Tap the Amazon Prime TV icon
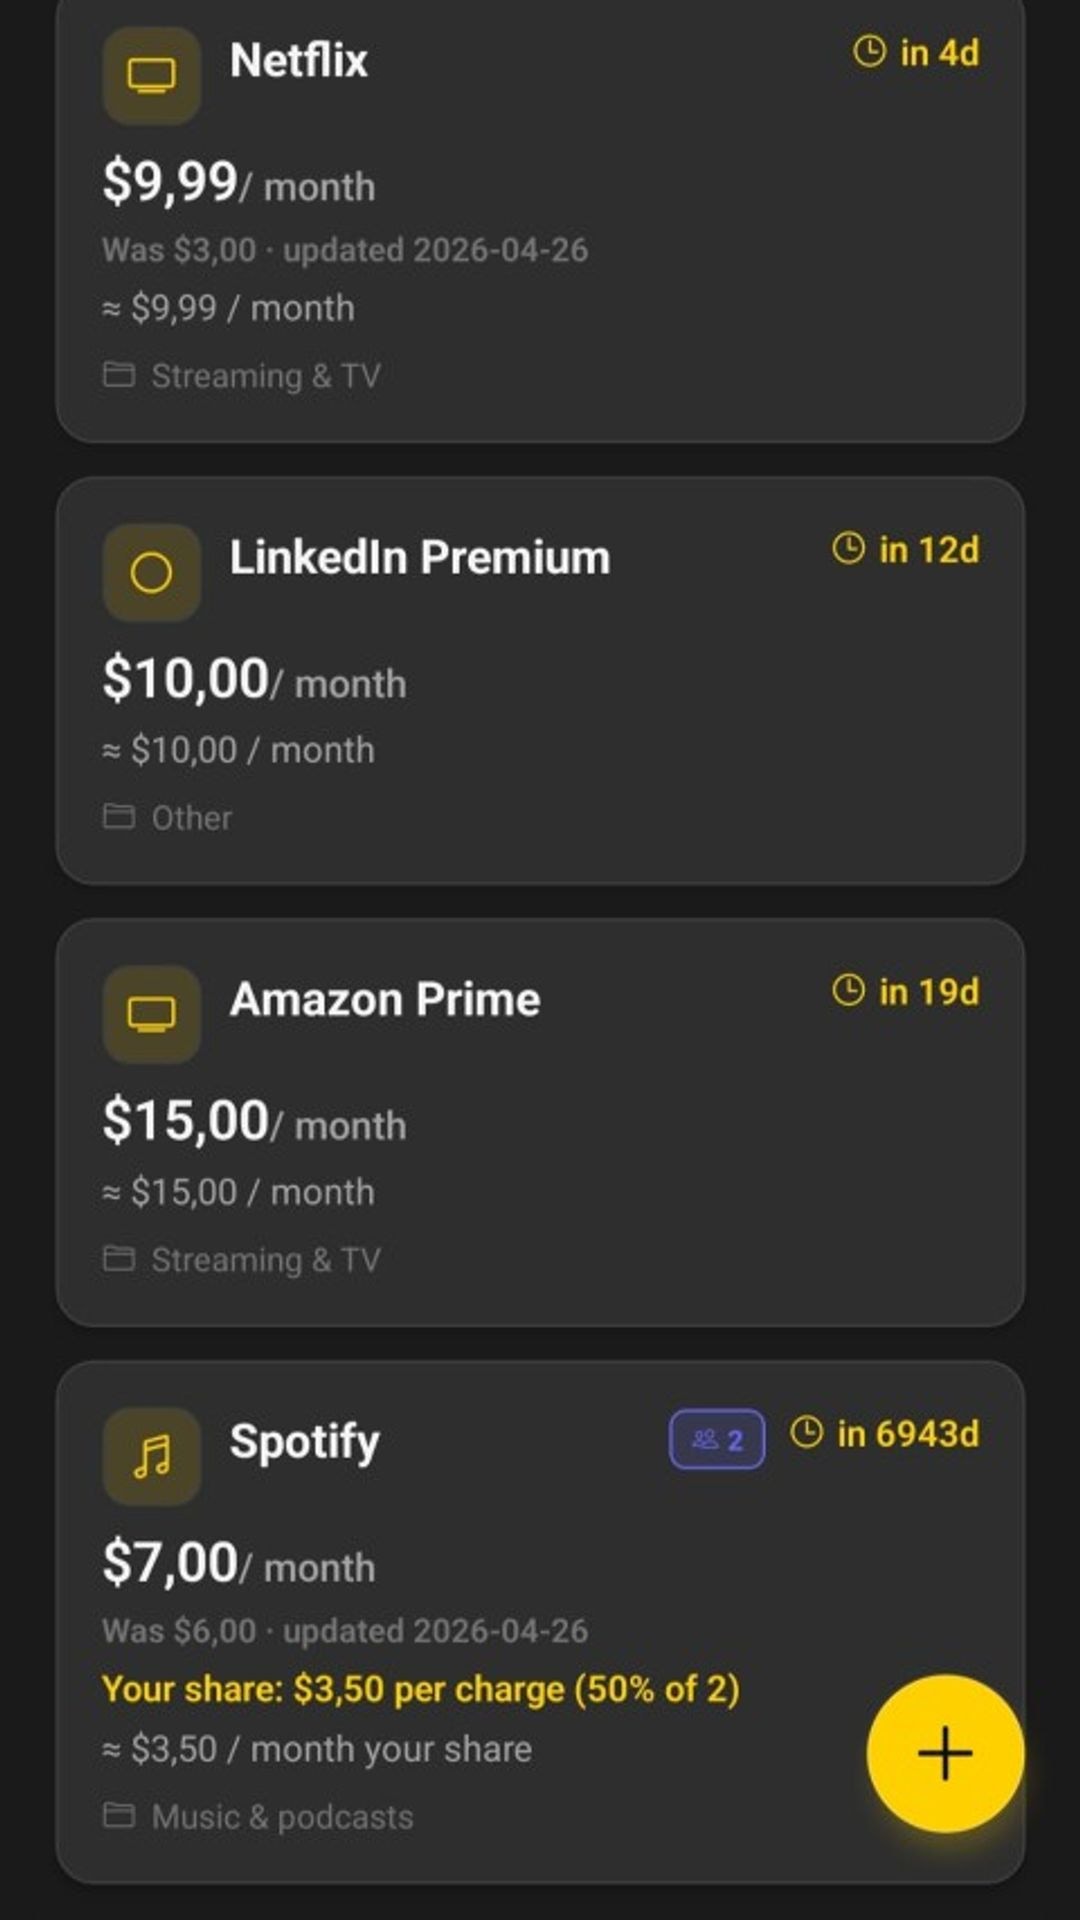The height and width of the screenshot is (1920, 1080). 151,1014
